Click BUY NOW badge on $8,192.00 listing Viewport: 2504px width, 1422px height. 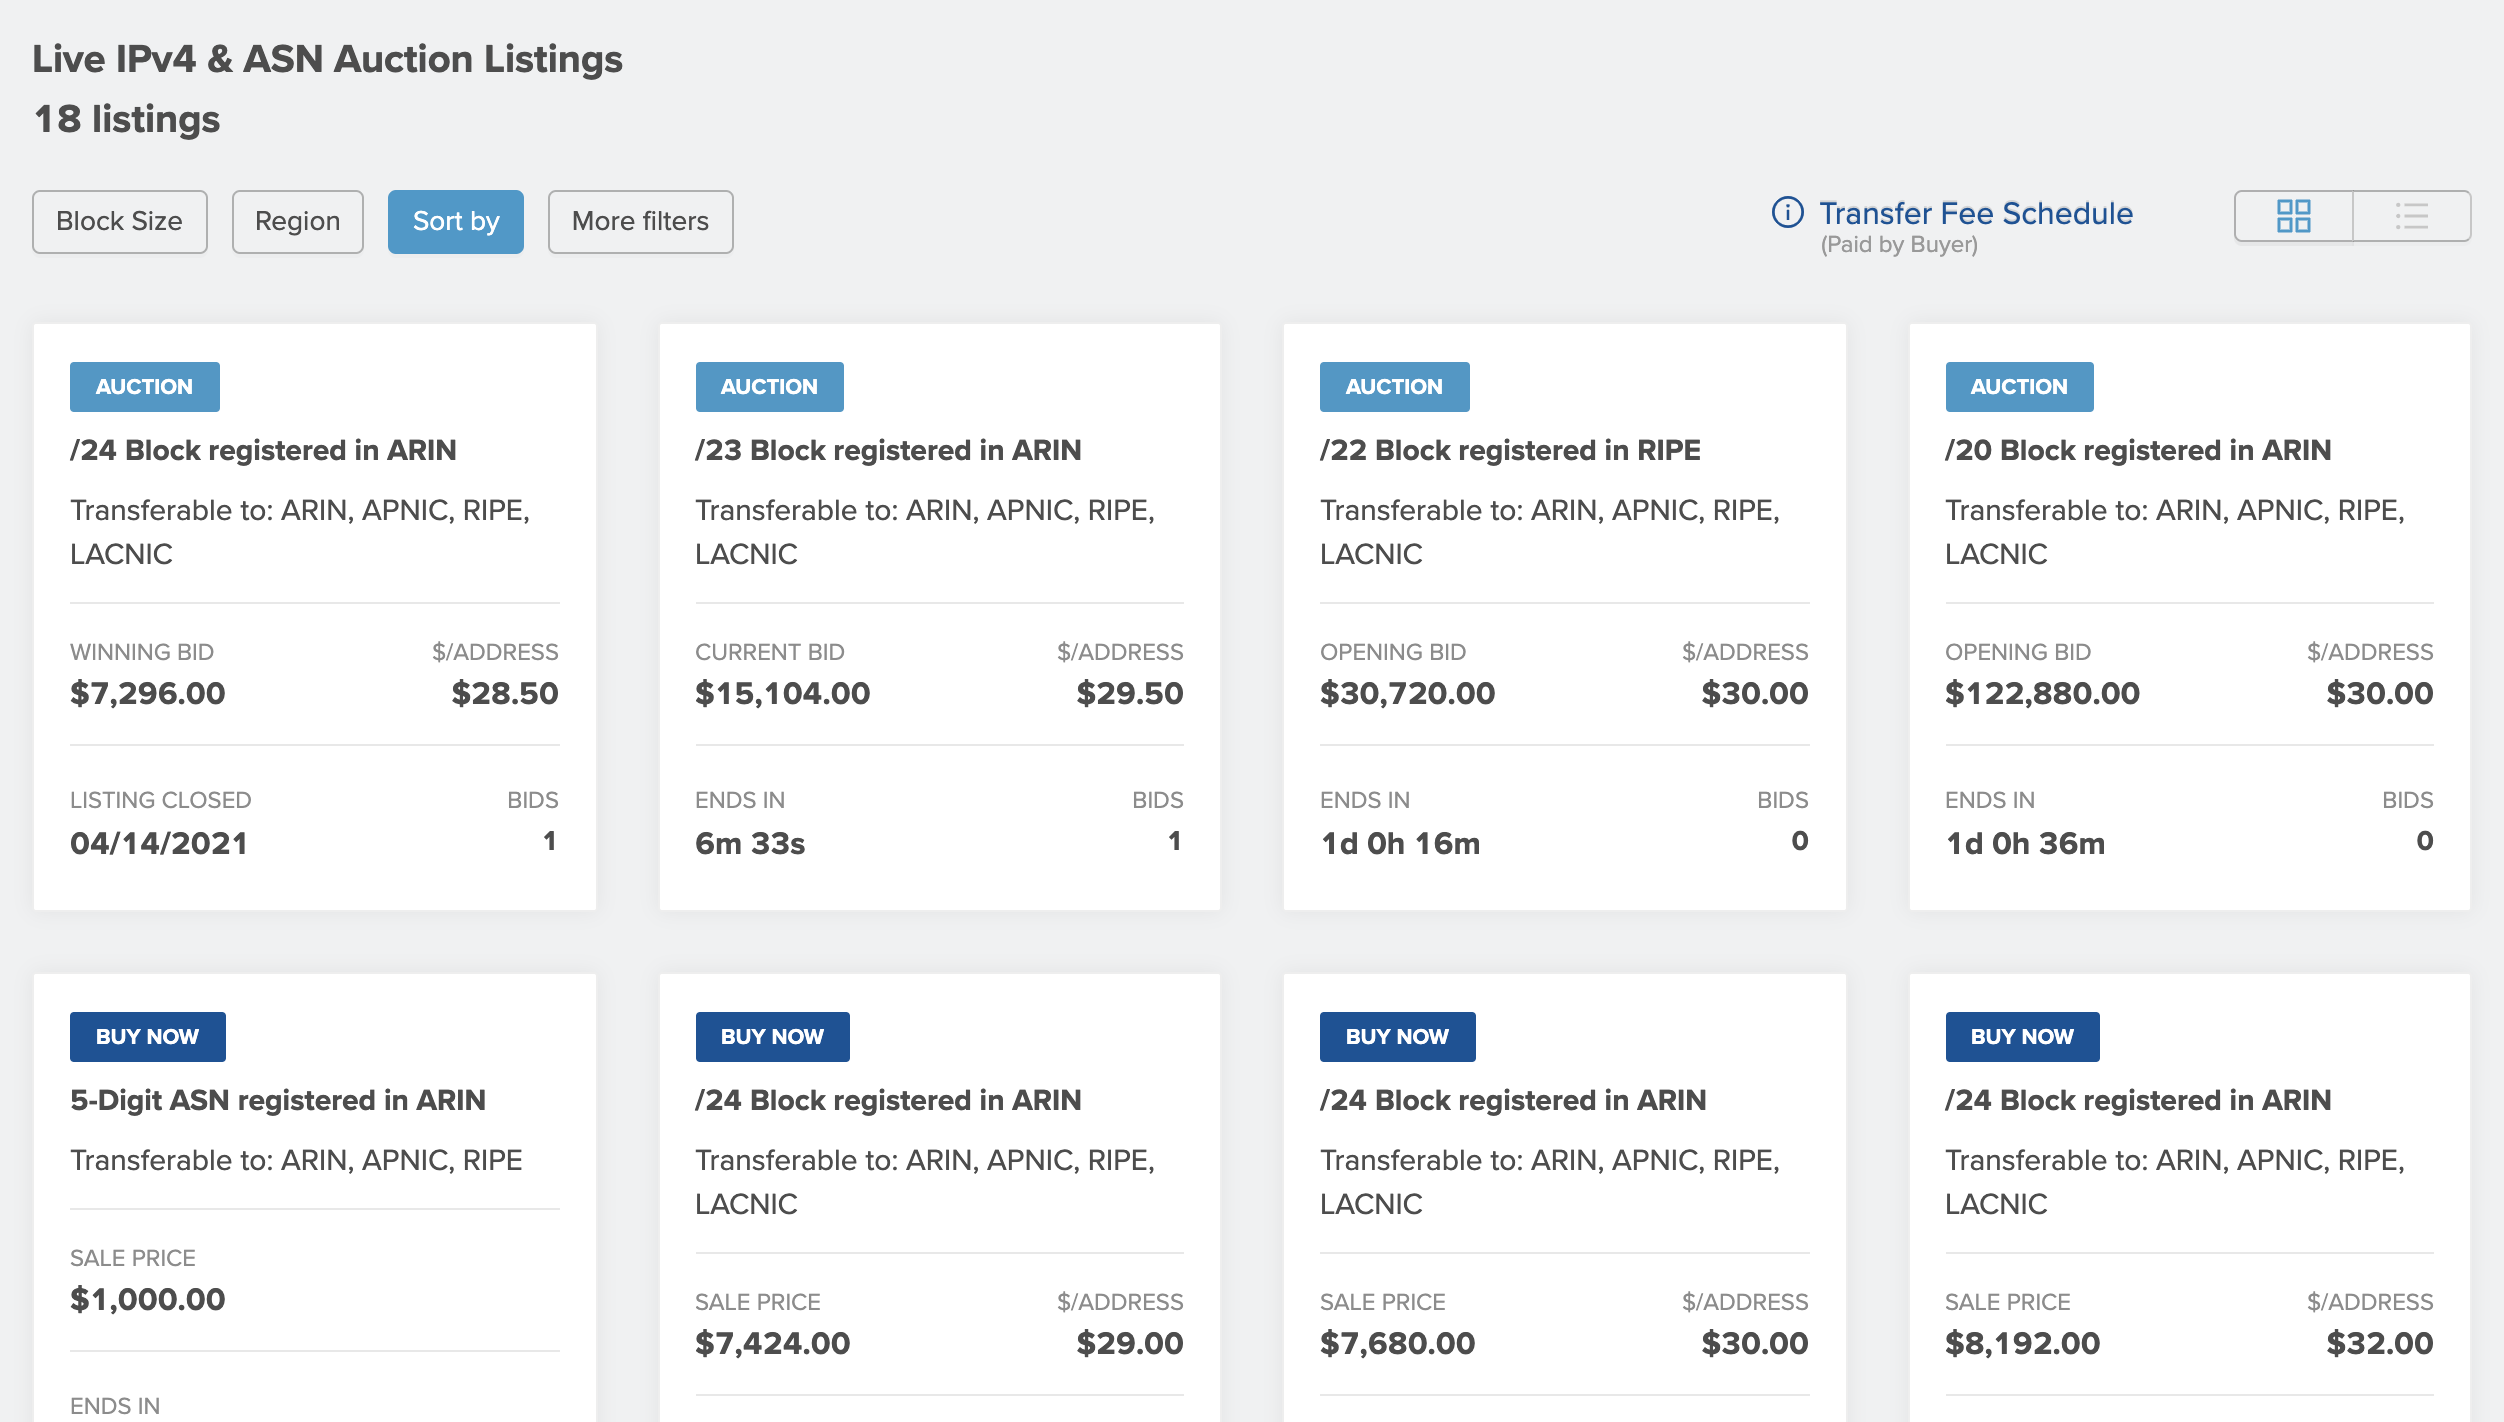2022,1036
